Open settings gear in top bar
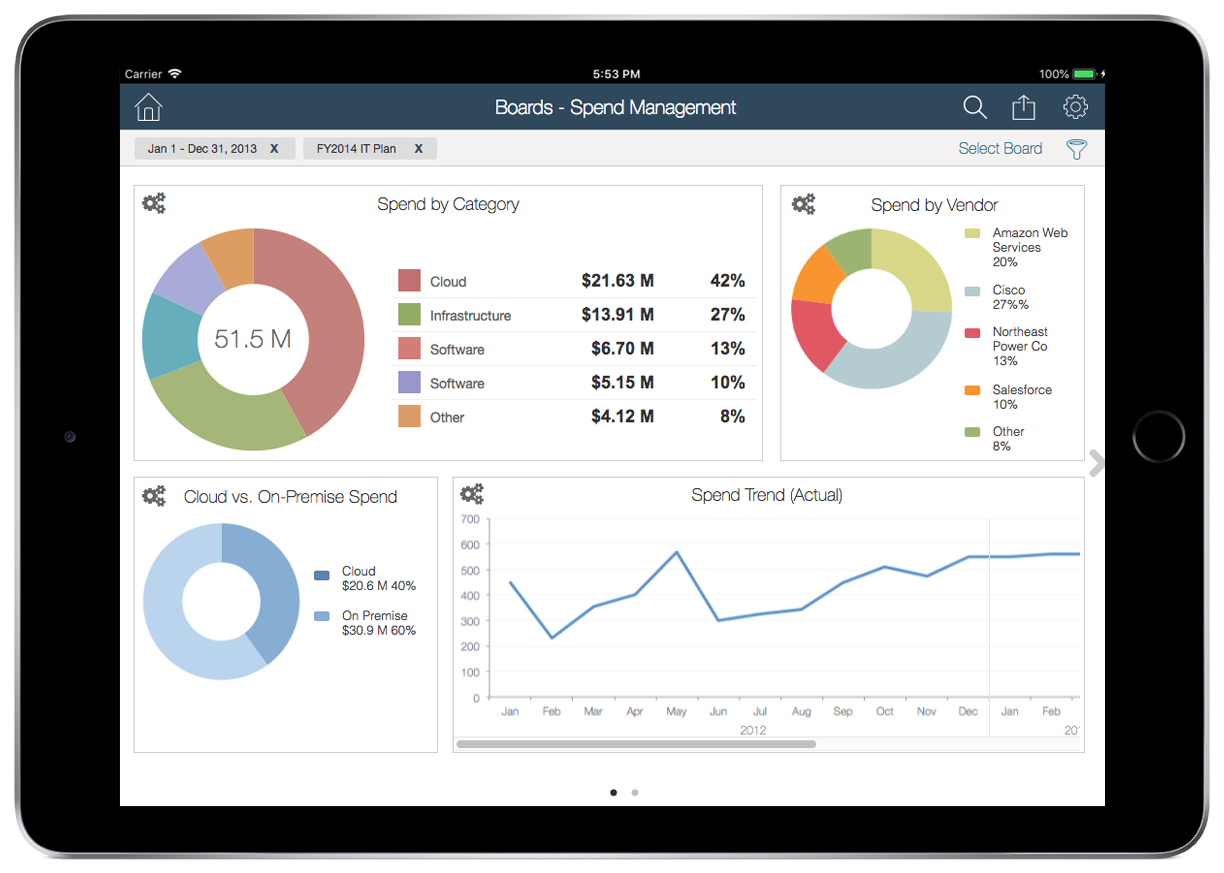The width and height of the screenshot is (1224, 873). tap(1075, 107)
